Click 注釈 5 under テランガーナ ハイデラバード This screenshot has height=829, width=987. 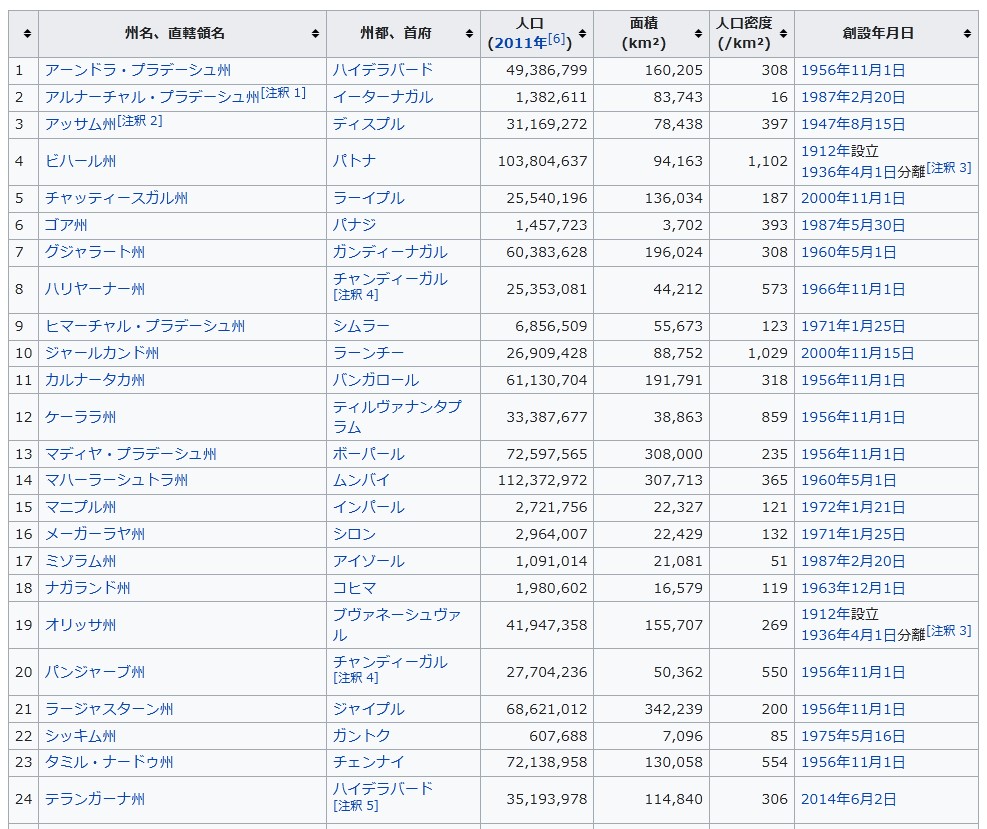355,805
